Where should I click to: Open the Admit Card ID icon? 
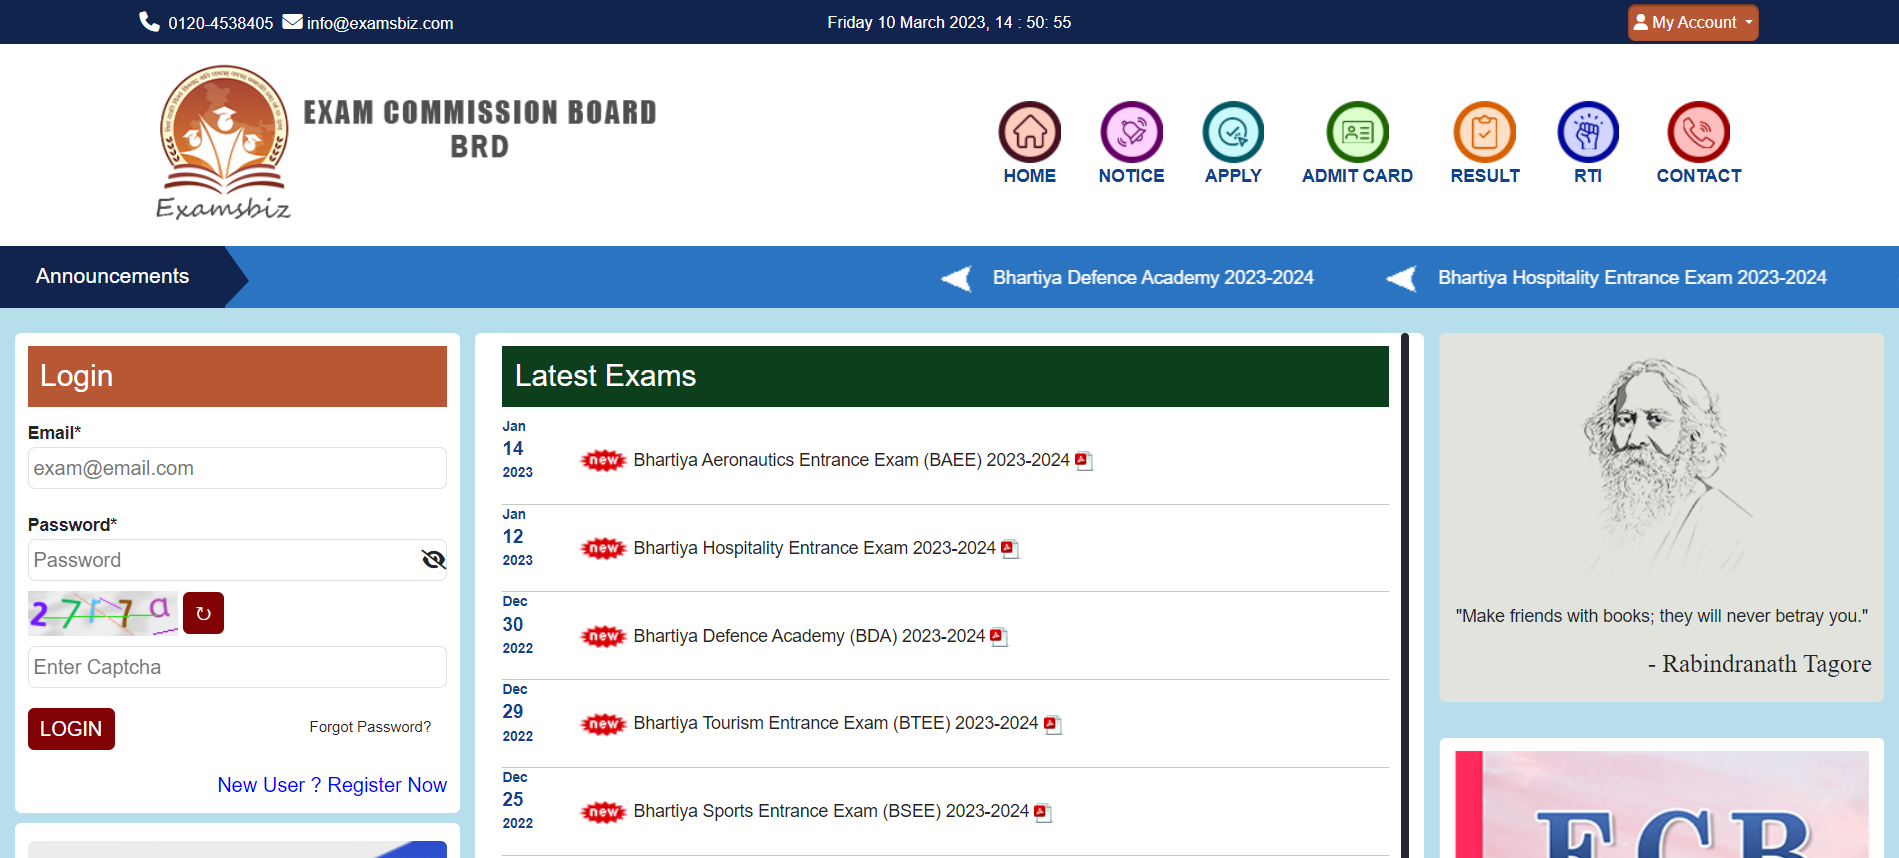1357,132
